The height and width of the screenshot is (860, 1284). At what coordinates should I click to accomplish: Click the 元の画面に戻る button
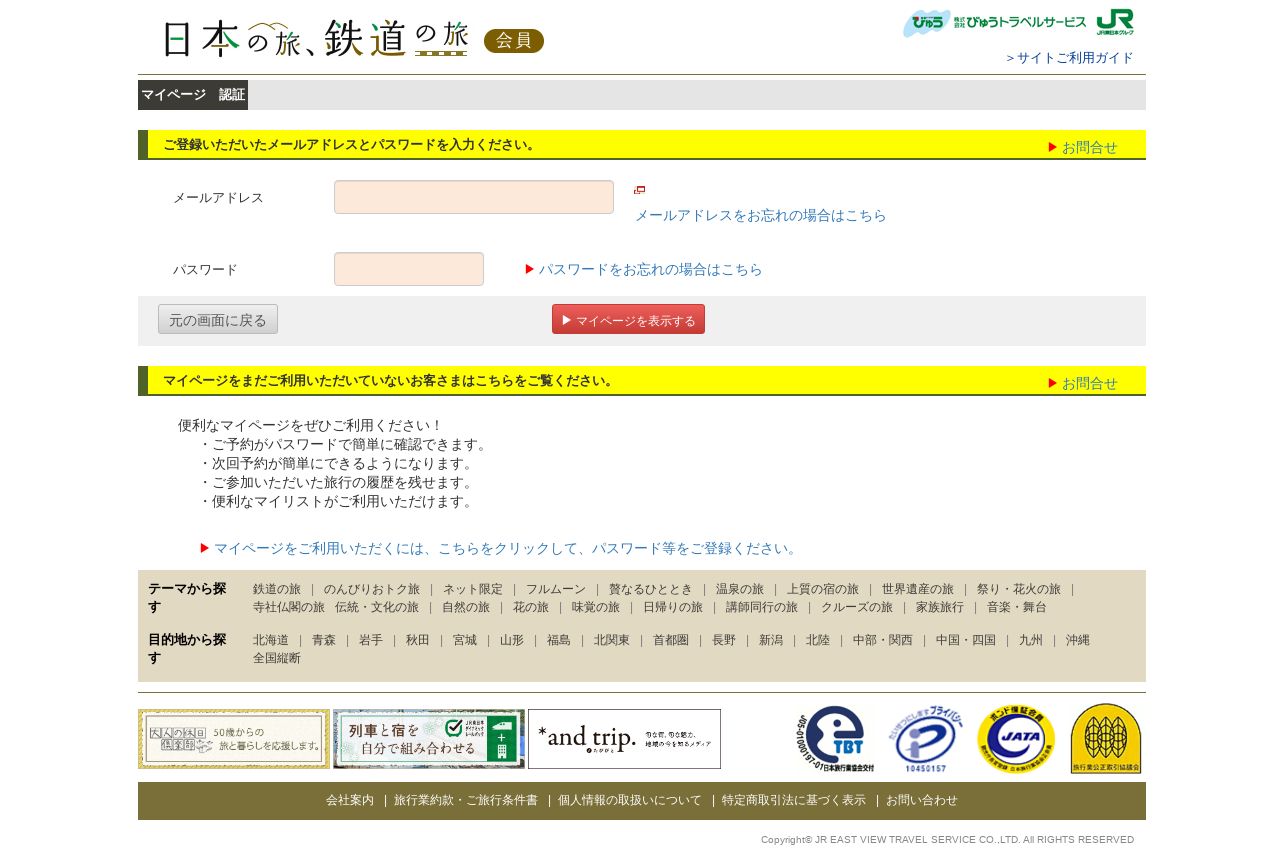tap(218, 320)
